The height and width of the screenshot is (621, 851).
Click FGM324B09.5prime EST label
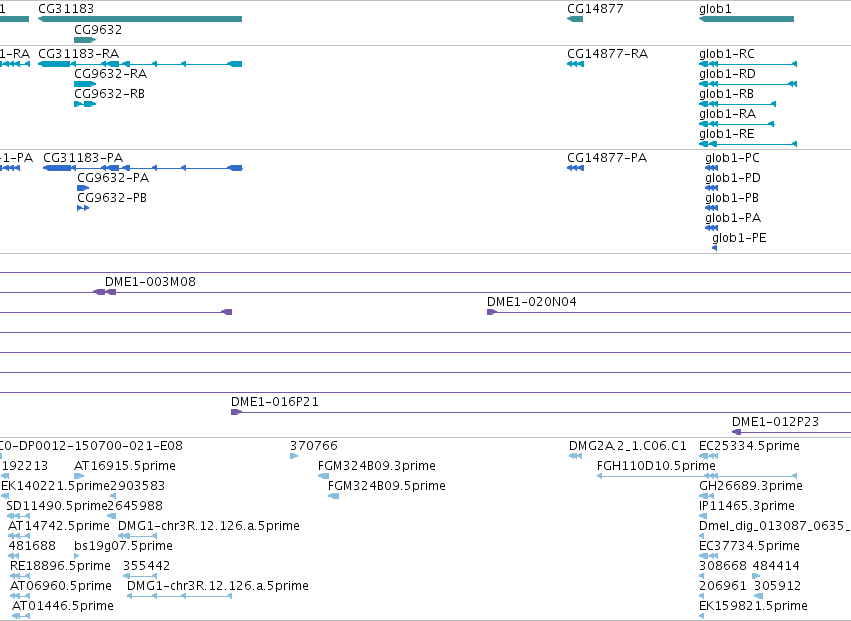click(387, 486)
